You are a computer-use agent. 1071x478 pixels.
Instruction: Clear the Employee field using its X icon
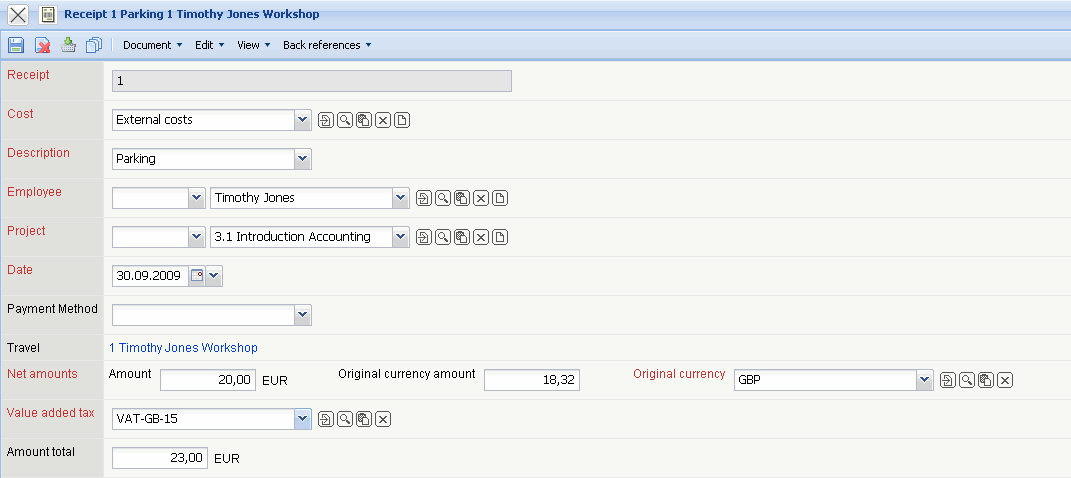481,198
